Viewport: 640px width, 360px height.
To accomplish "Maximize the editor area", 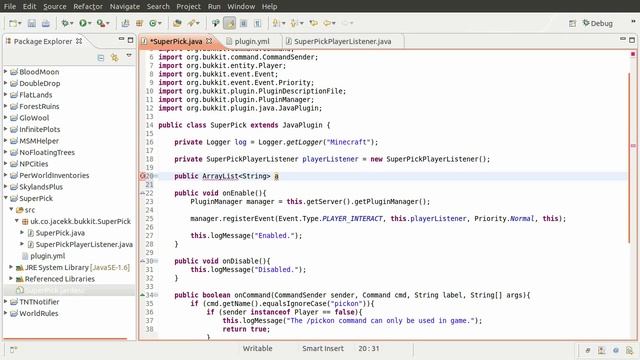I will pyautogui.click(x=632, y=40).
